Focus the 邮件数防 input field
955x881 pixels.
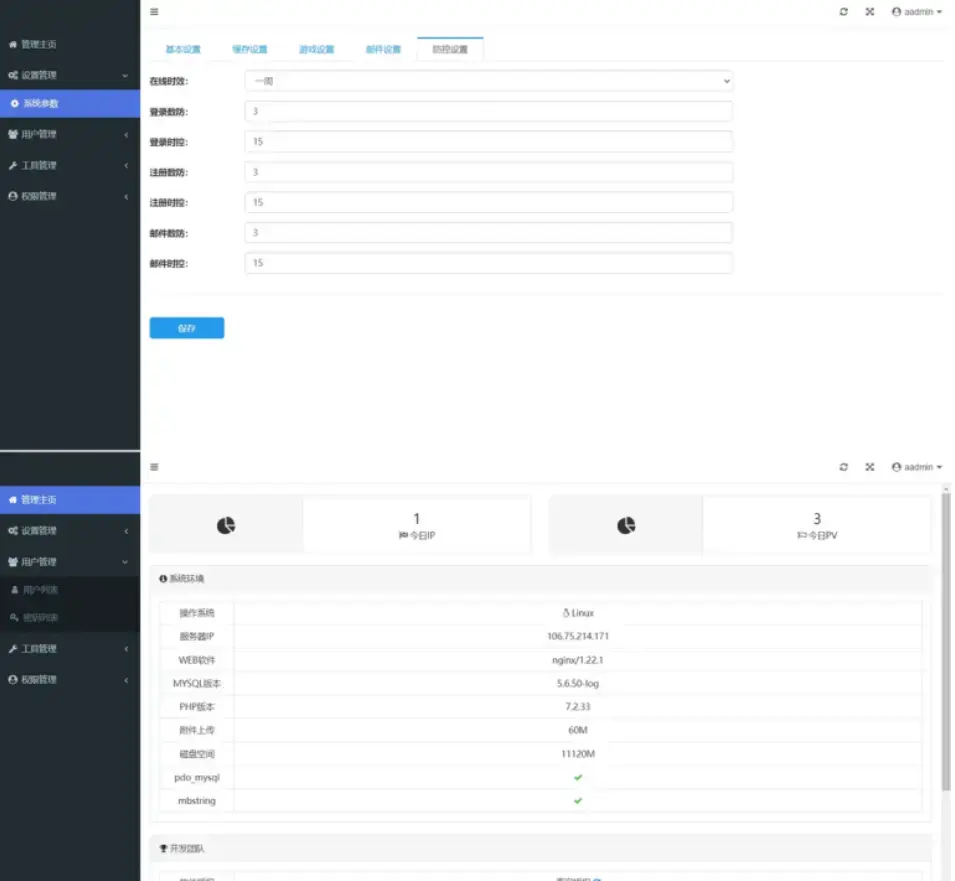488,233
